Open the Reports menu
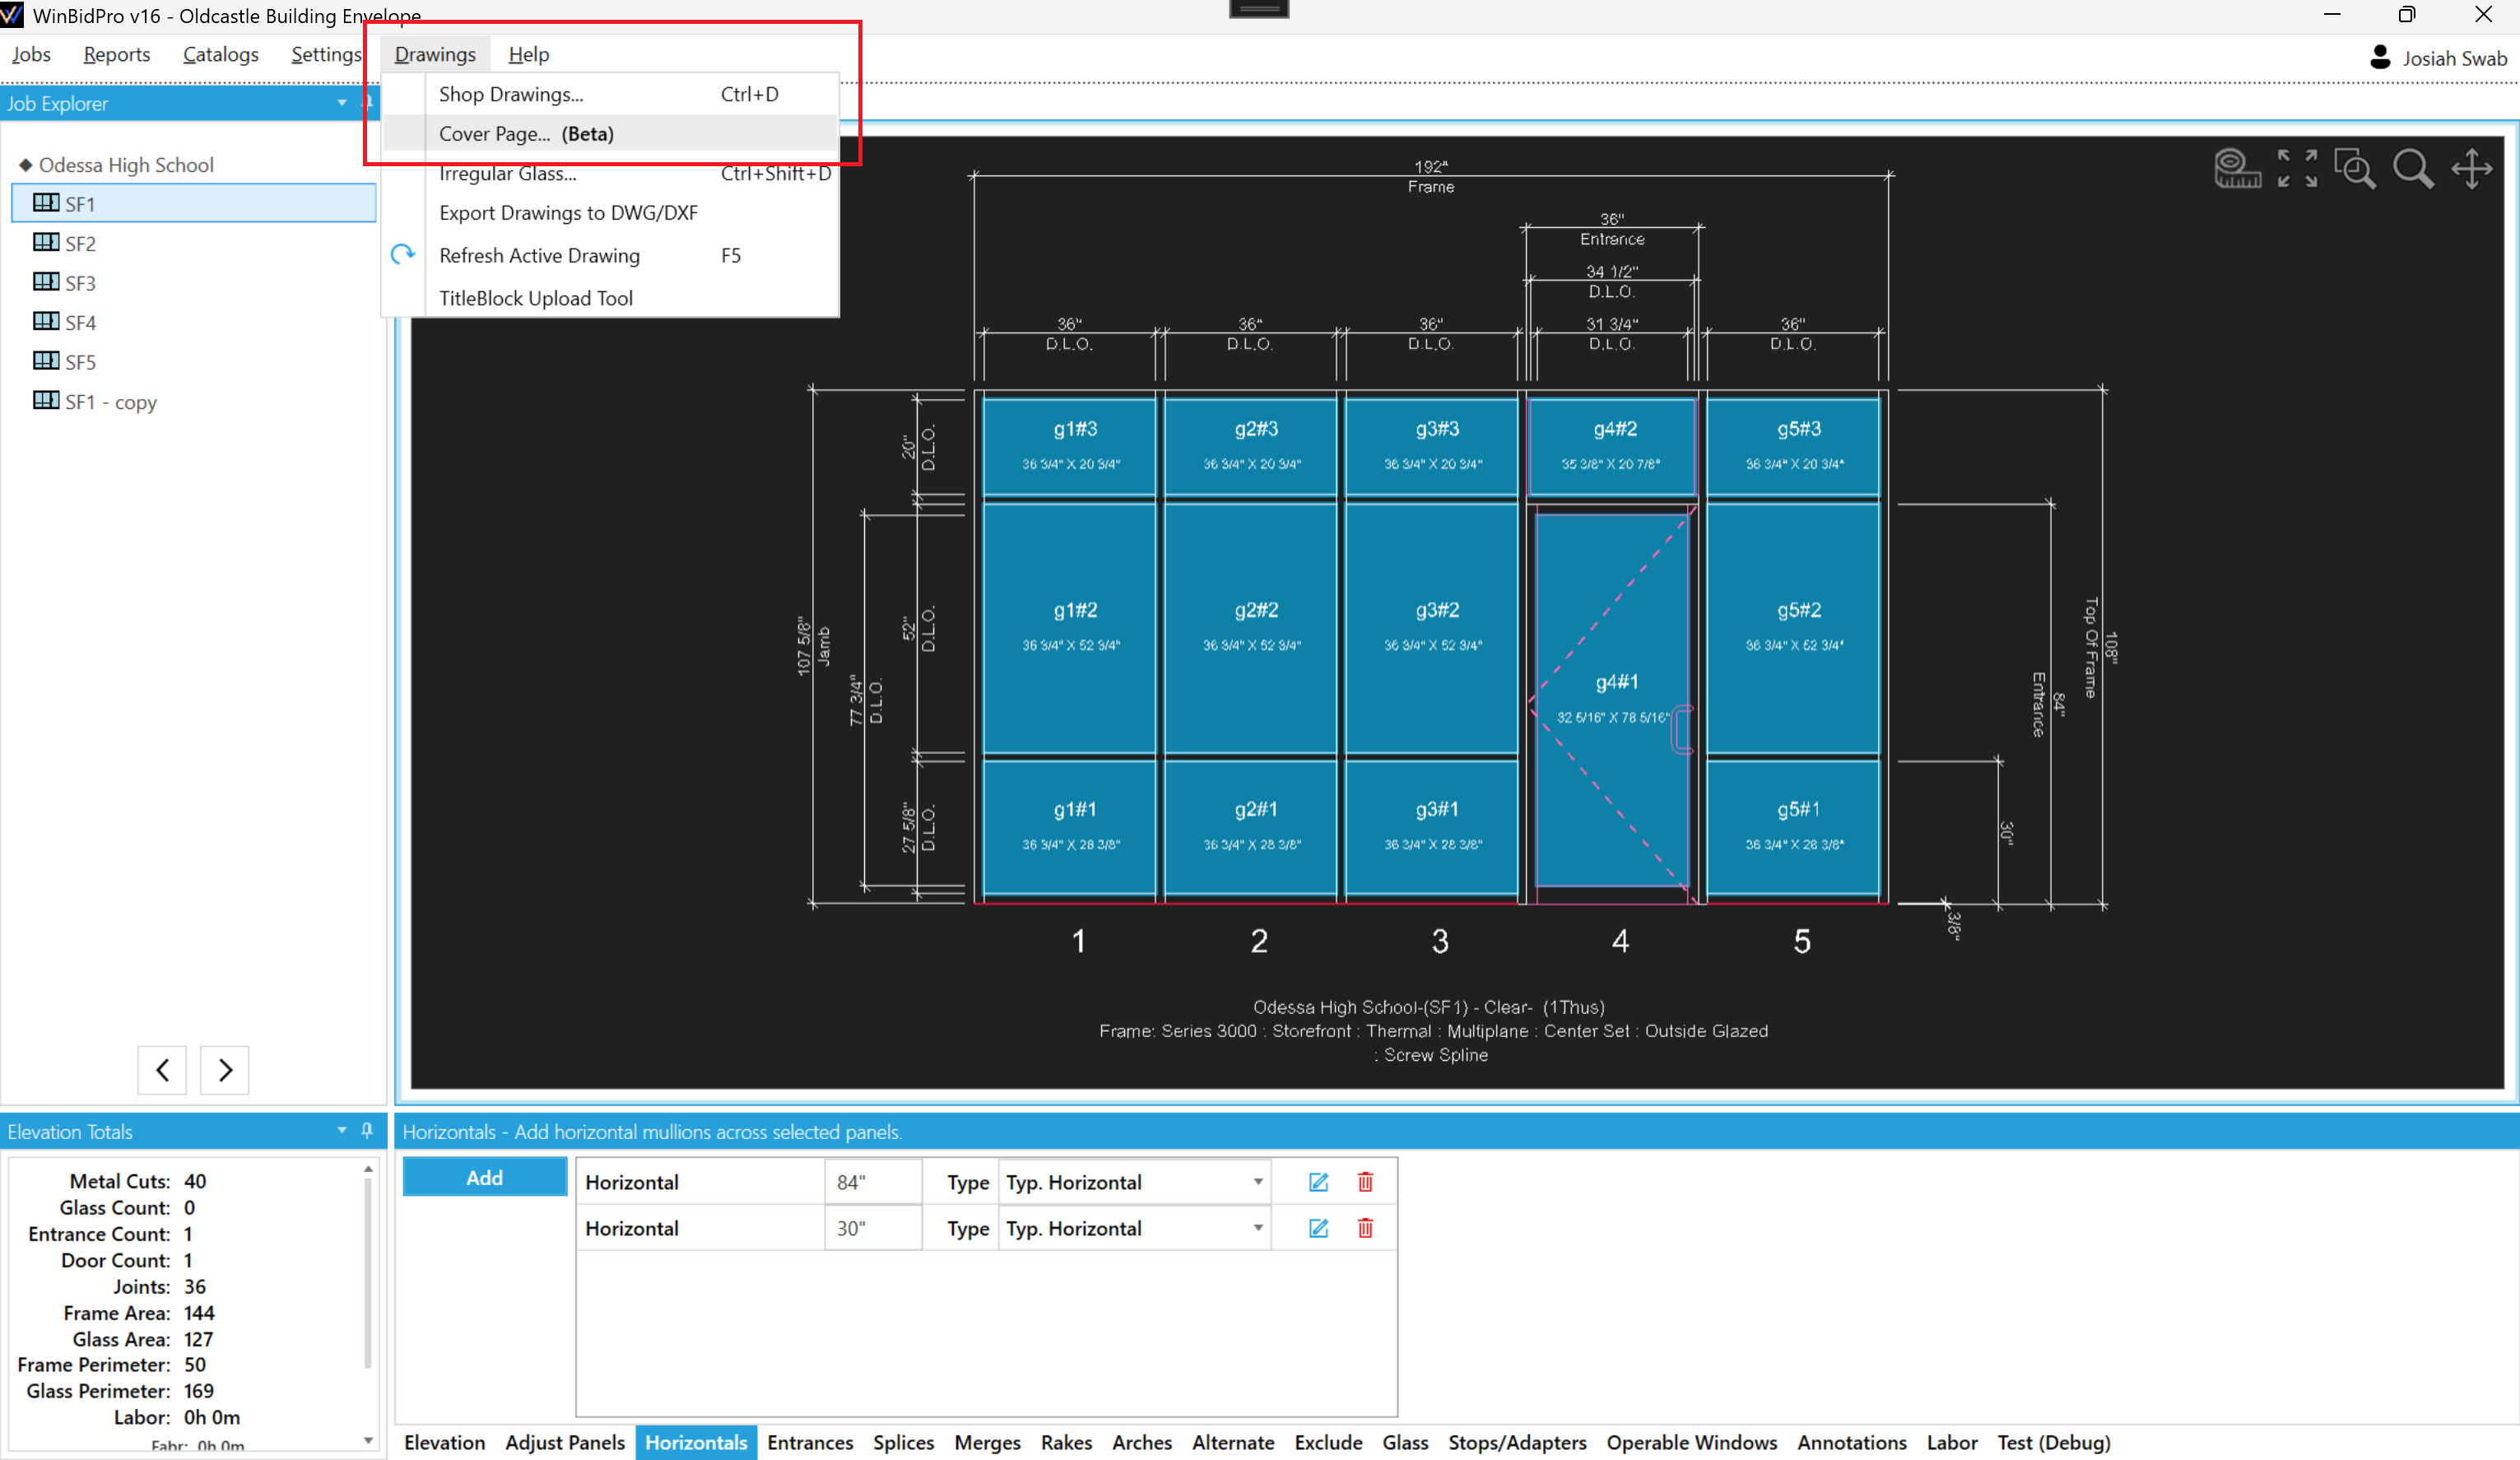The width and height of the screenshot is (2520, 1460). (x=117, y=54)
